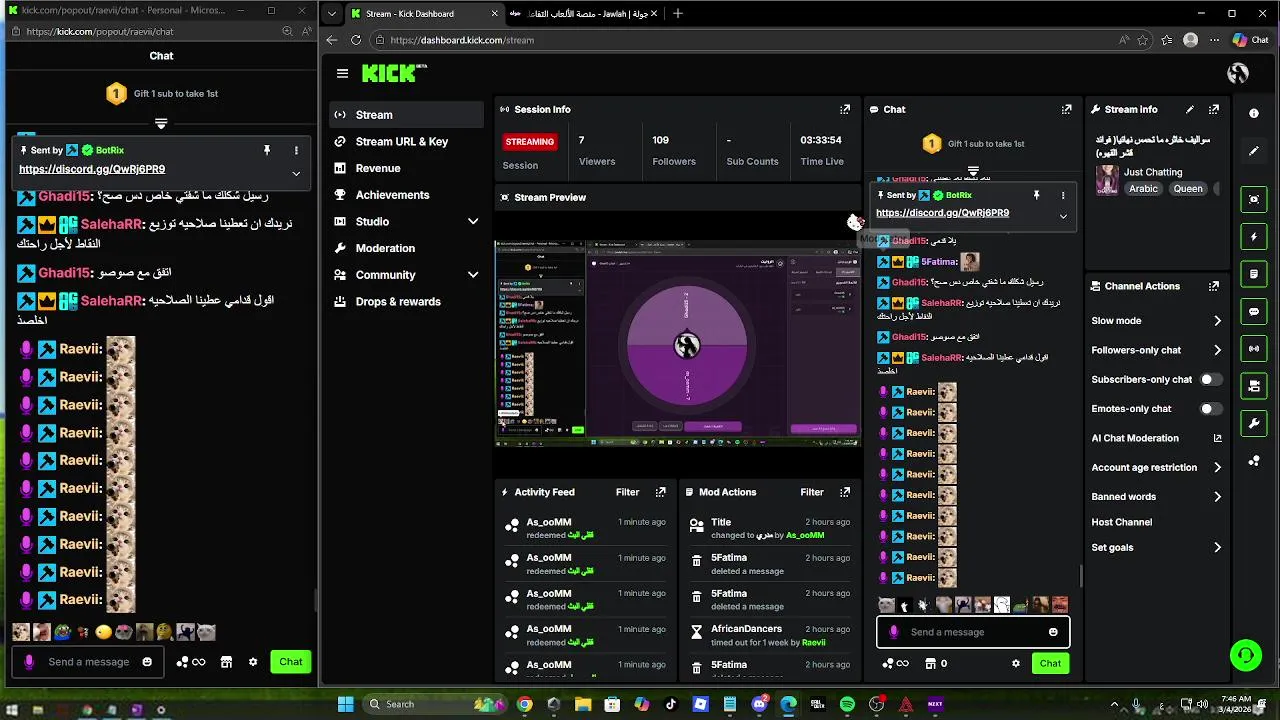Viewport: 1280px width, 720px height.
Task: Send message with popout Chat button
Action: (x=291, y=662)
